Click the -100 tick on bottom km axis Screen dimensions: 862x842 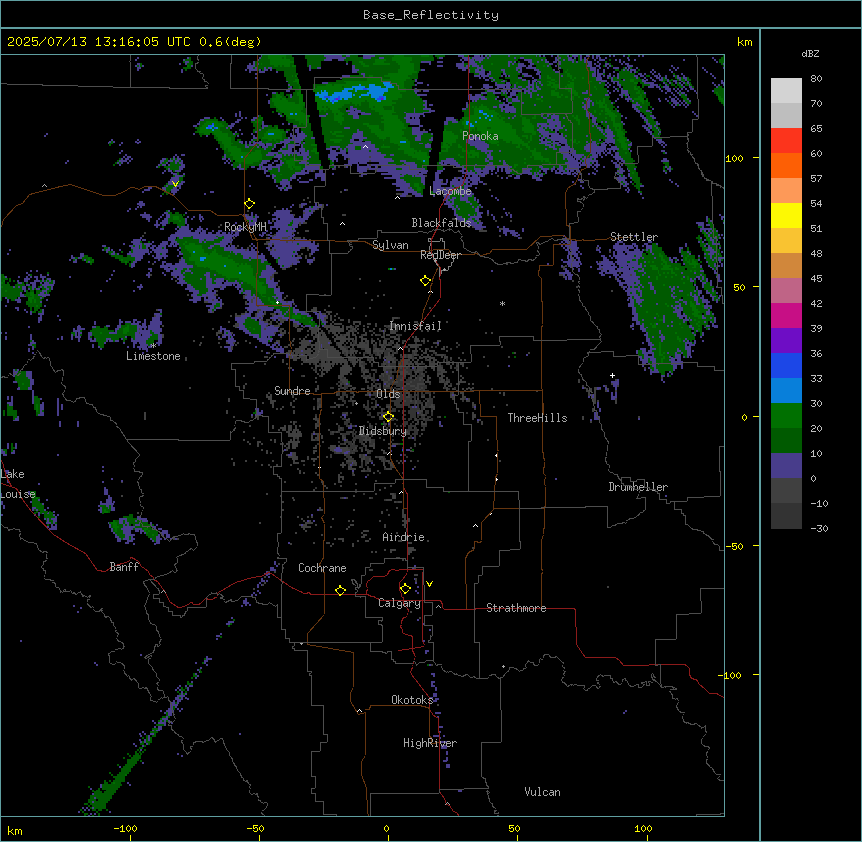tap(125, 828)
